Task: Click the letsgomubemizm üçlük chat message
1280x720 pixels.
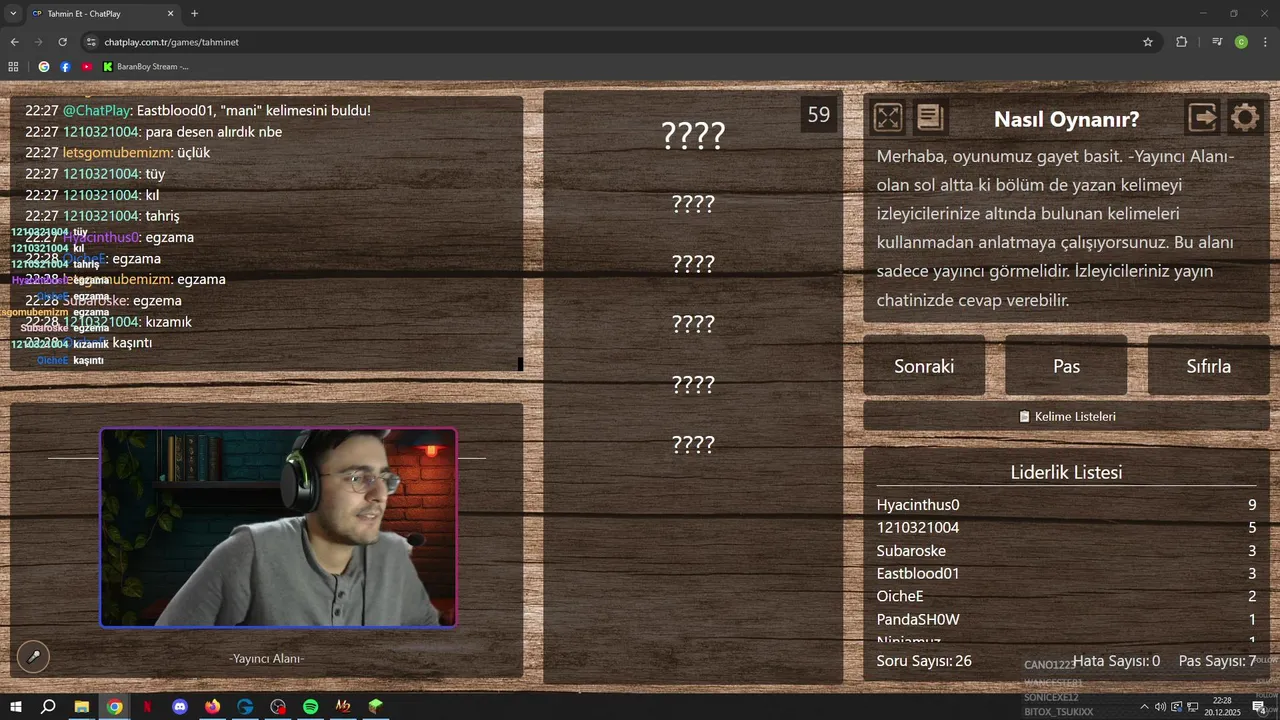Action: click(118, 153)
